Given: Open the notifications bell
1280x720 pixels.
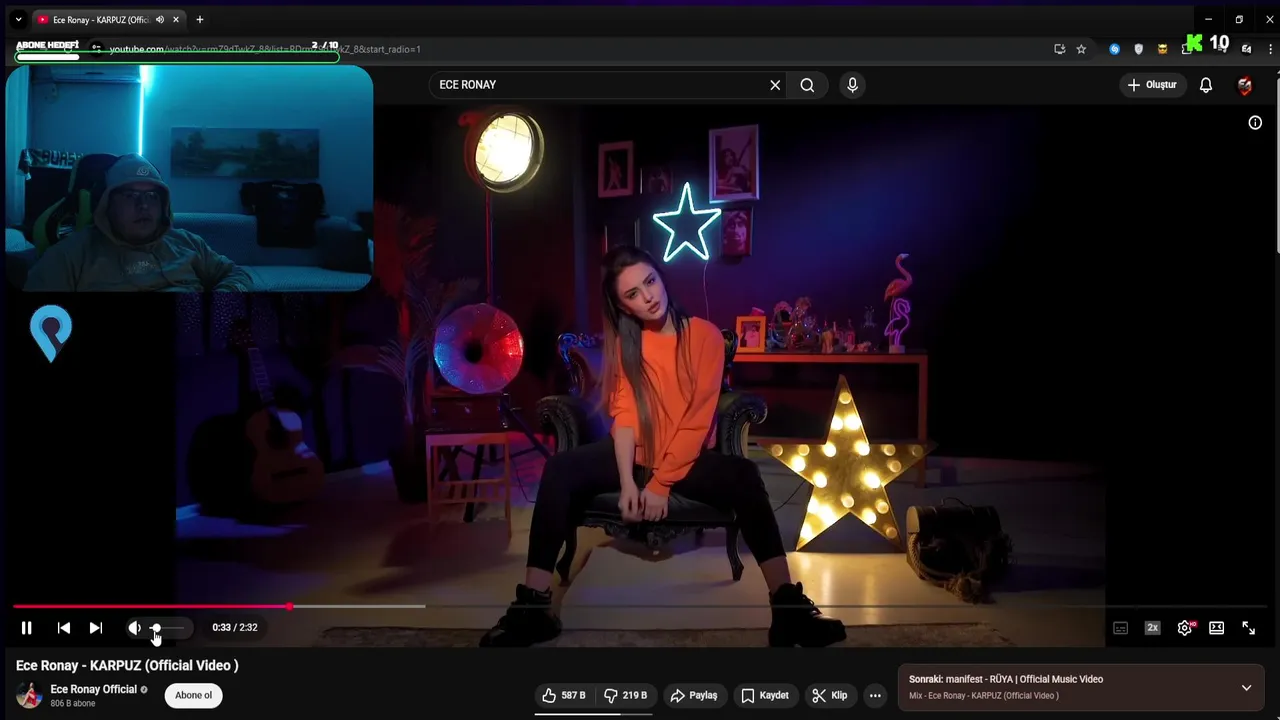Looking at the screenshot, I should pyautogui.click(x=1206, y=85).
